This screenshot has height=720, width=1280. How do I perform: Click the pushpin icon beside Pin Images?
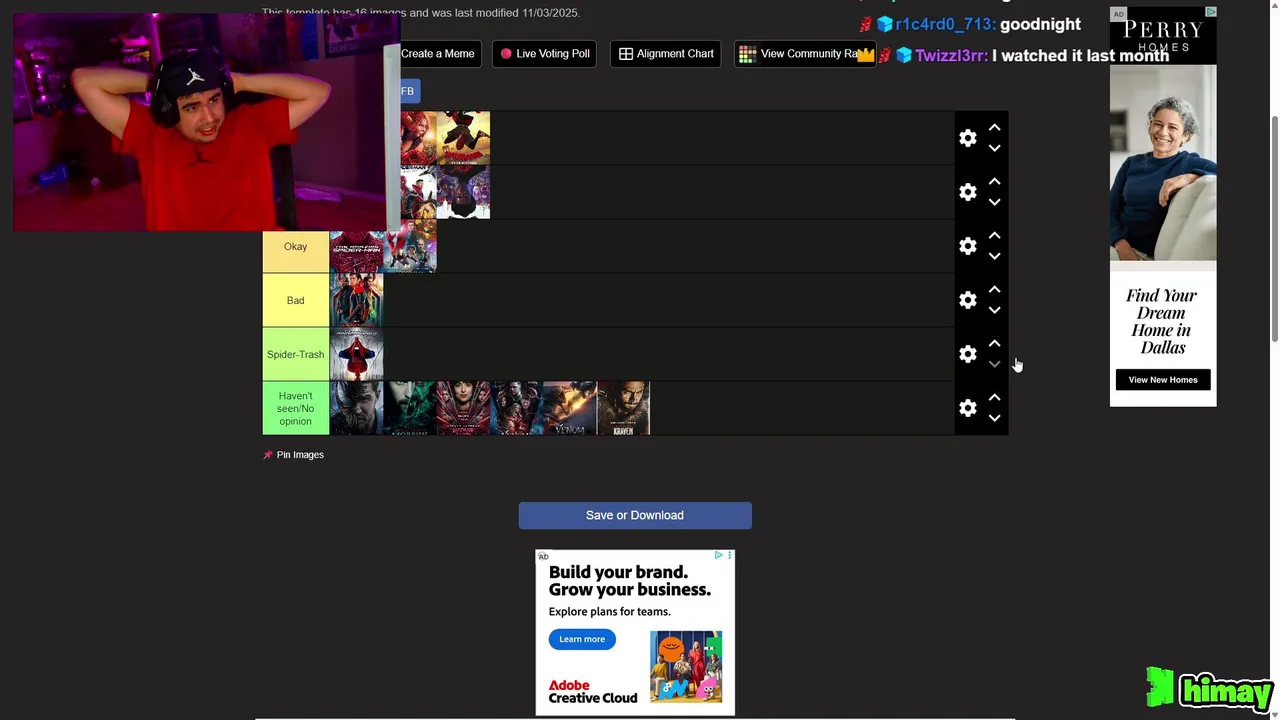point(267,455)
